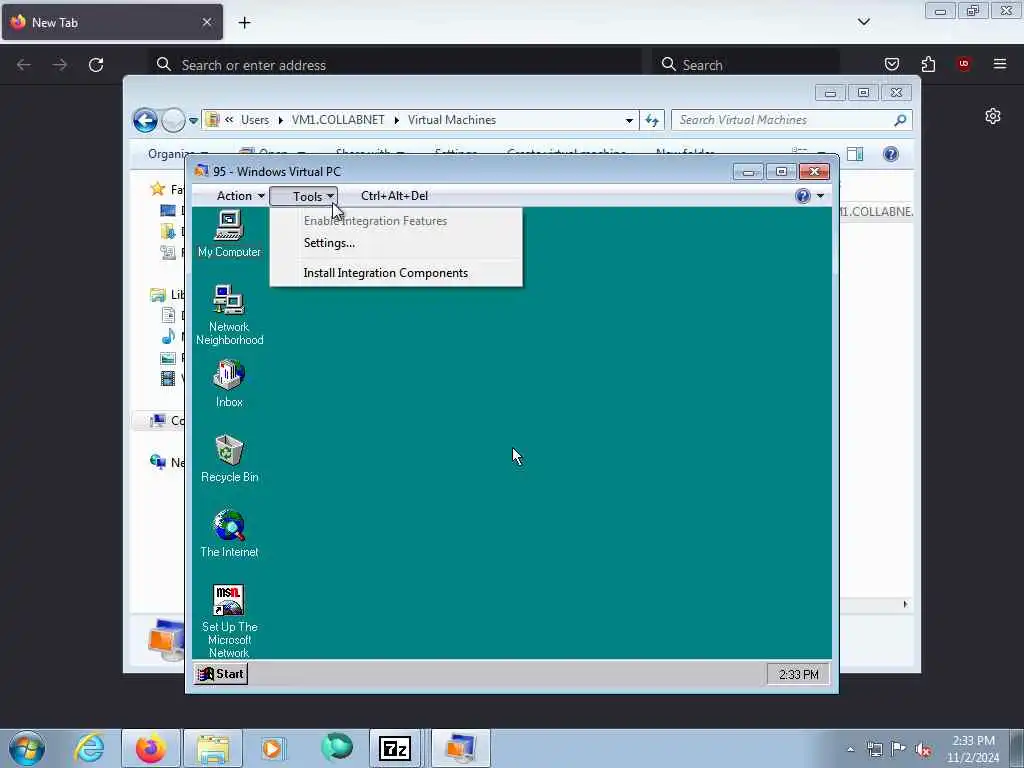Image resolution: width=1024 pixels, height=768 pixels.
Task: Click Explorer forward navigation button
Action: (x=173, y=120)
